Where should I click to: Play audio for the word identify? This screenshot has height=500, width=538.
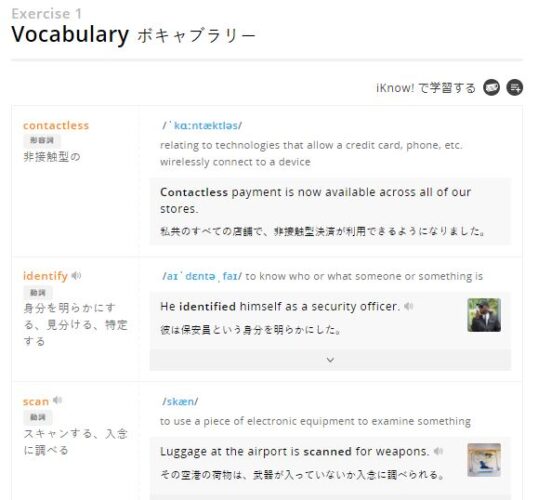click(x=76, y=276)
